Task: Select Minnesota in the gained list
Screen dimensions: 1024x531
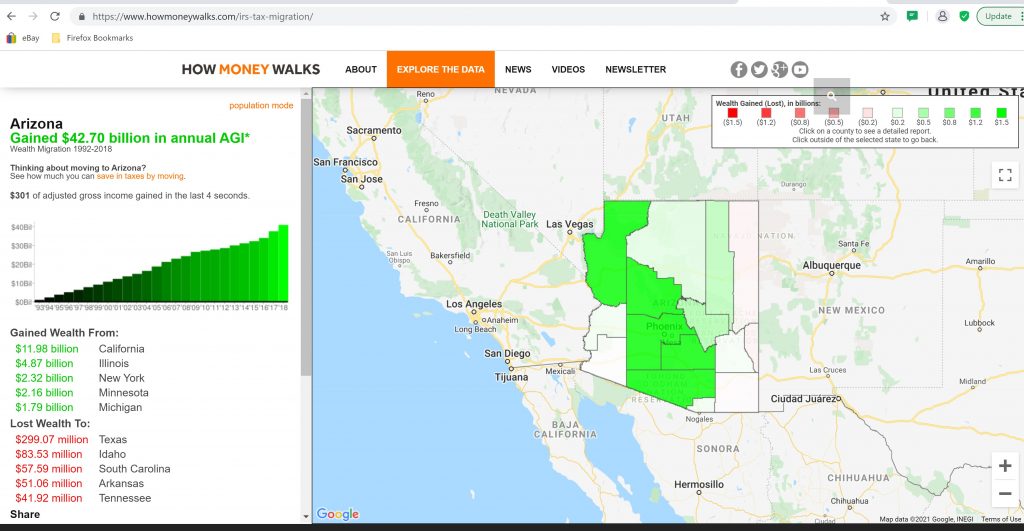Action: (123, 393)
